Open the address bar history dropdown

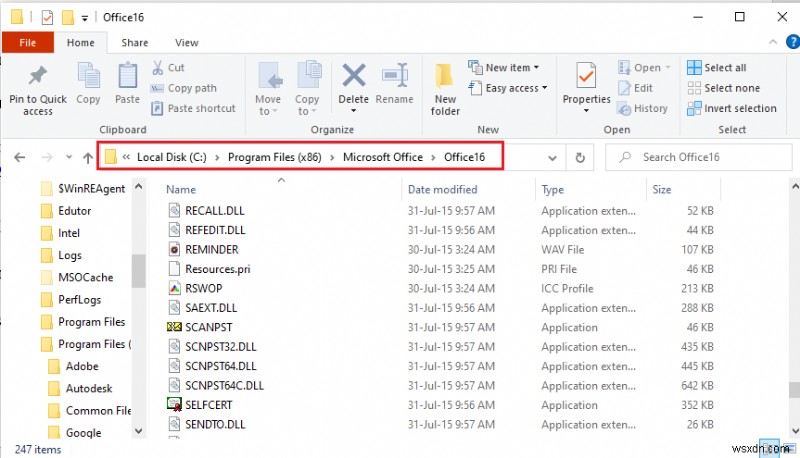click(x=552, y=158)
